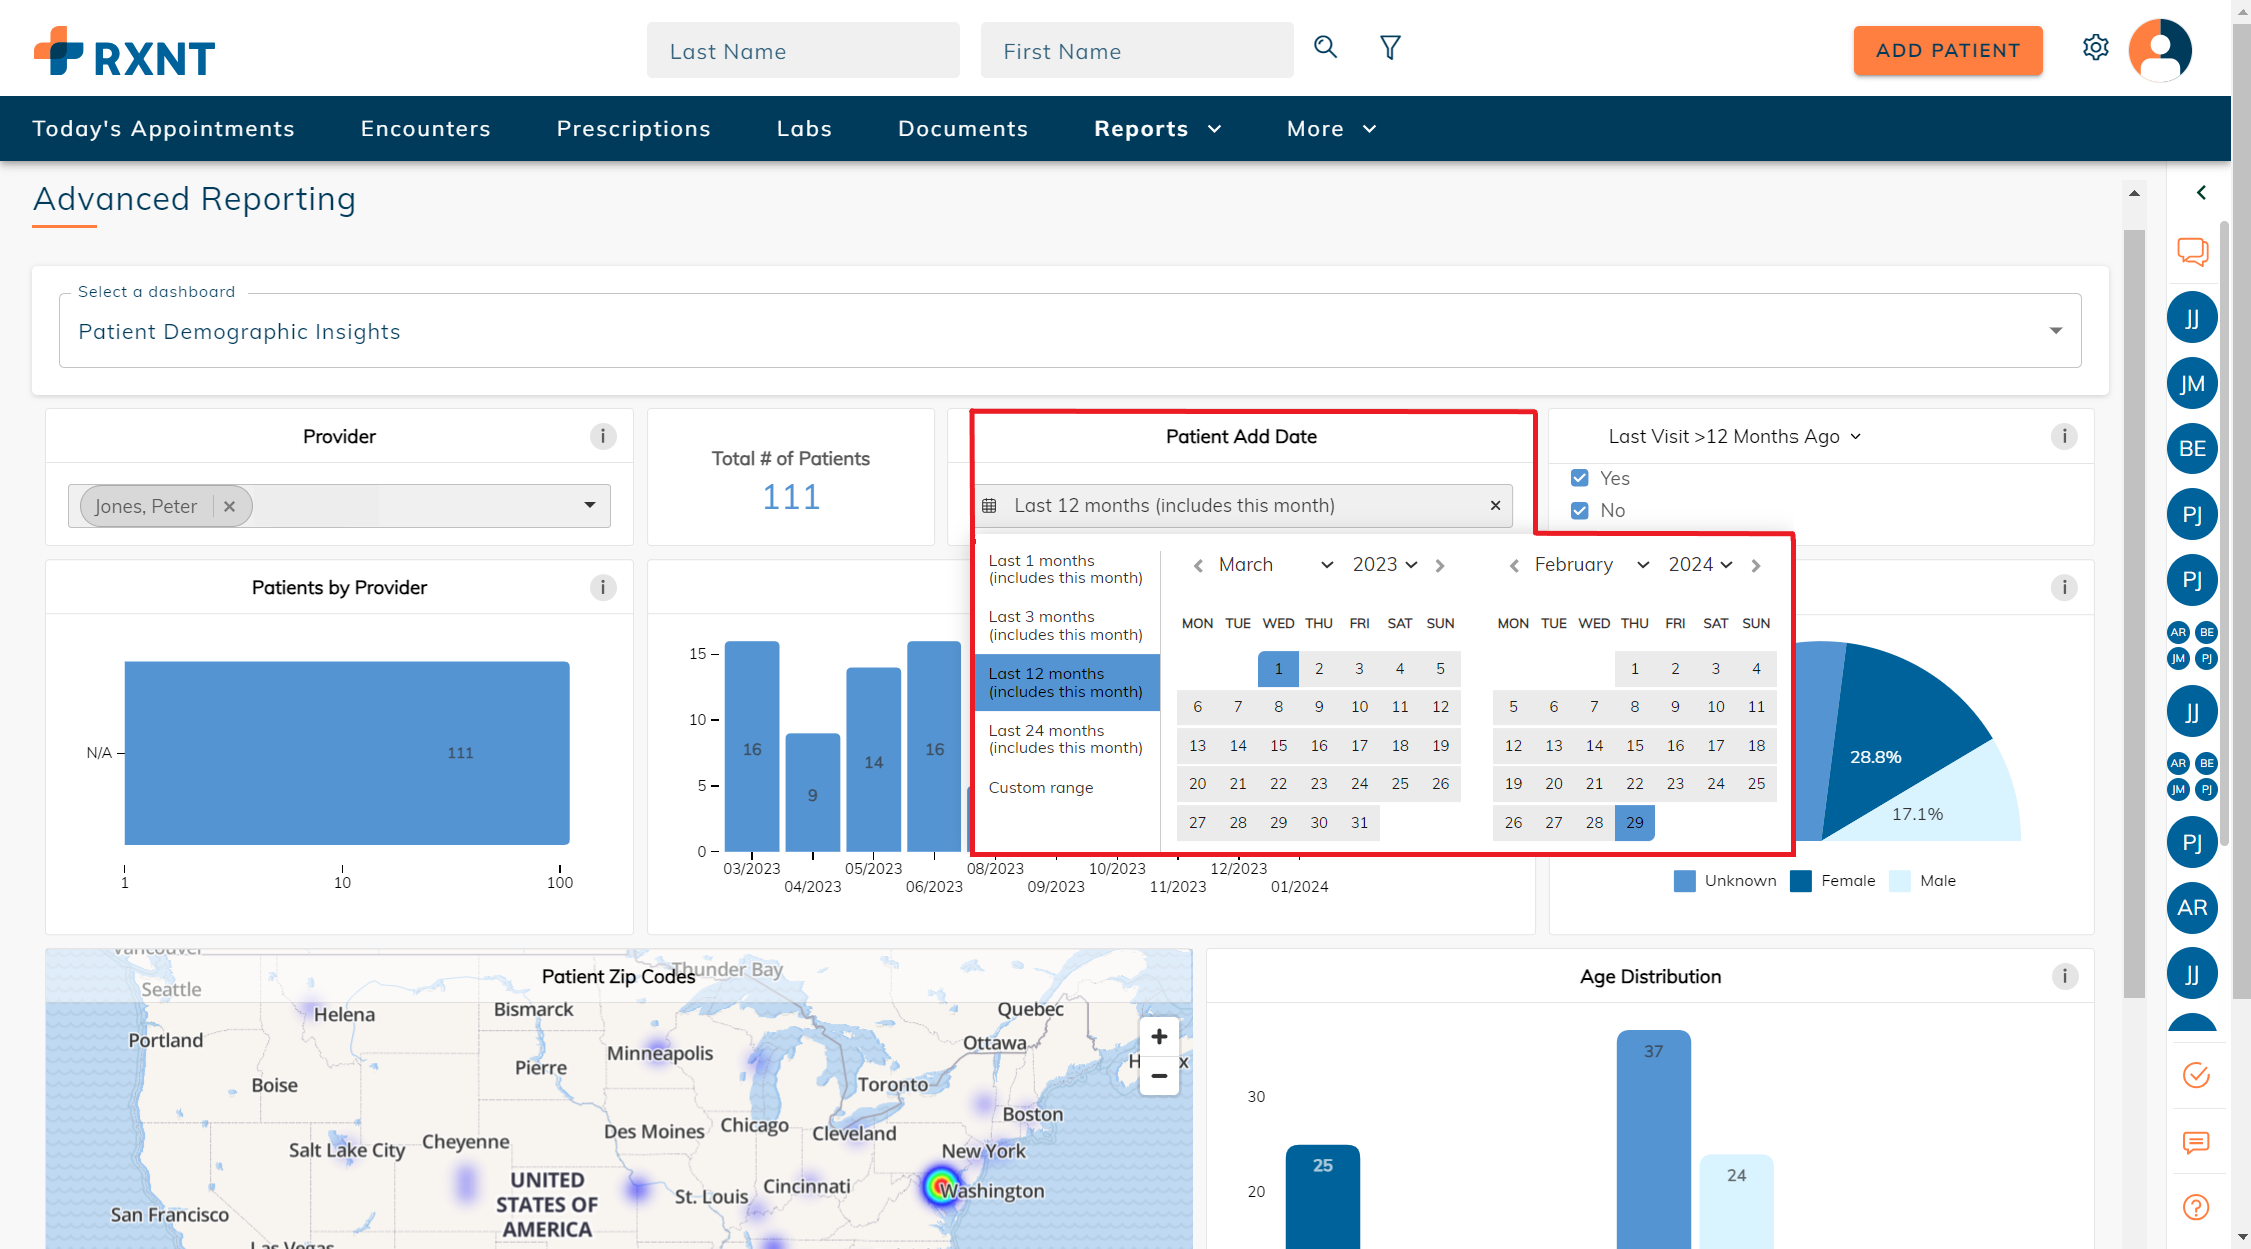Viewport: 2251px width, 1249px height.
Task: Uncheck the No checkbox
Action: (1580, 510)
